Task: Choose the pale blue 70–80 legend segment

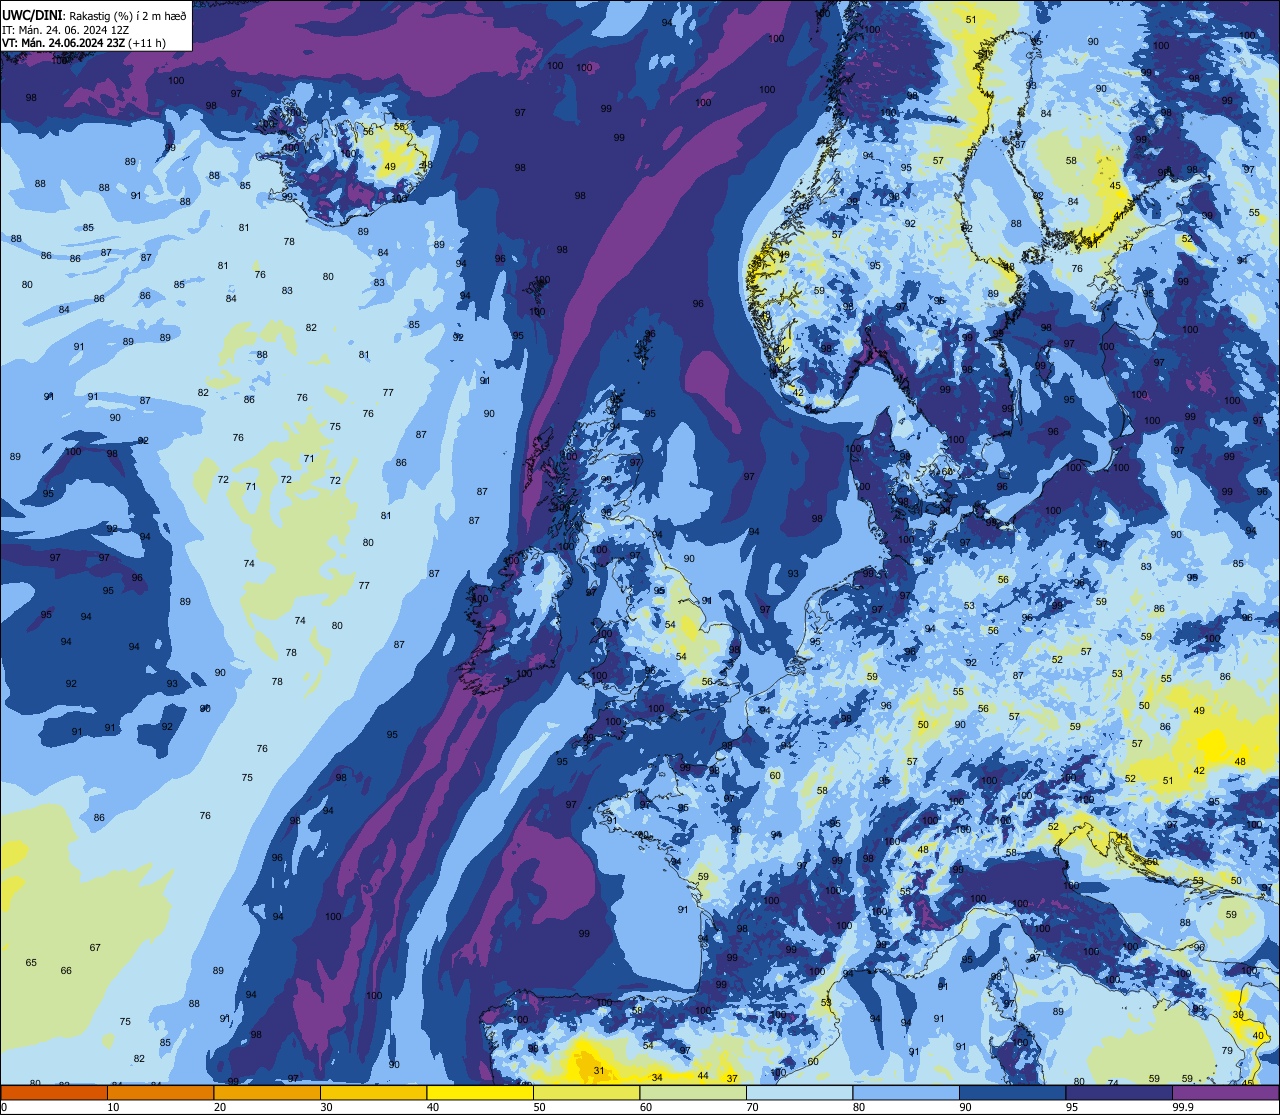Action: pyautogui.click(x=799, y=1093)
